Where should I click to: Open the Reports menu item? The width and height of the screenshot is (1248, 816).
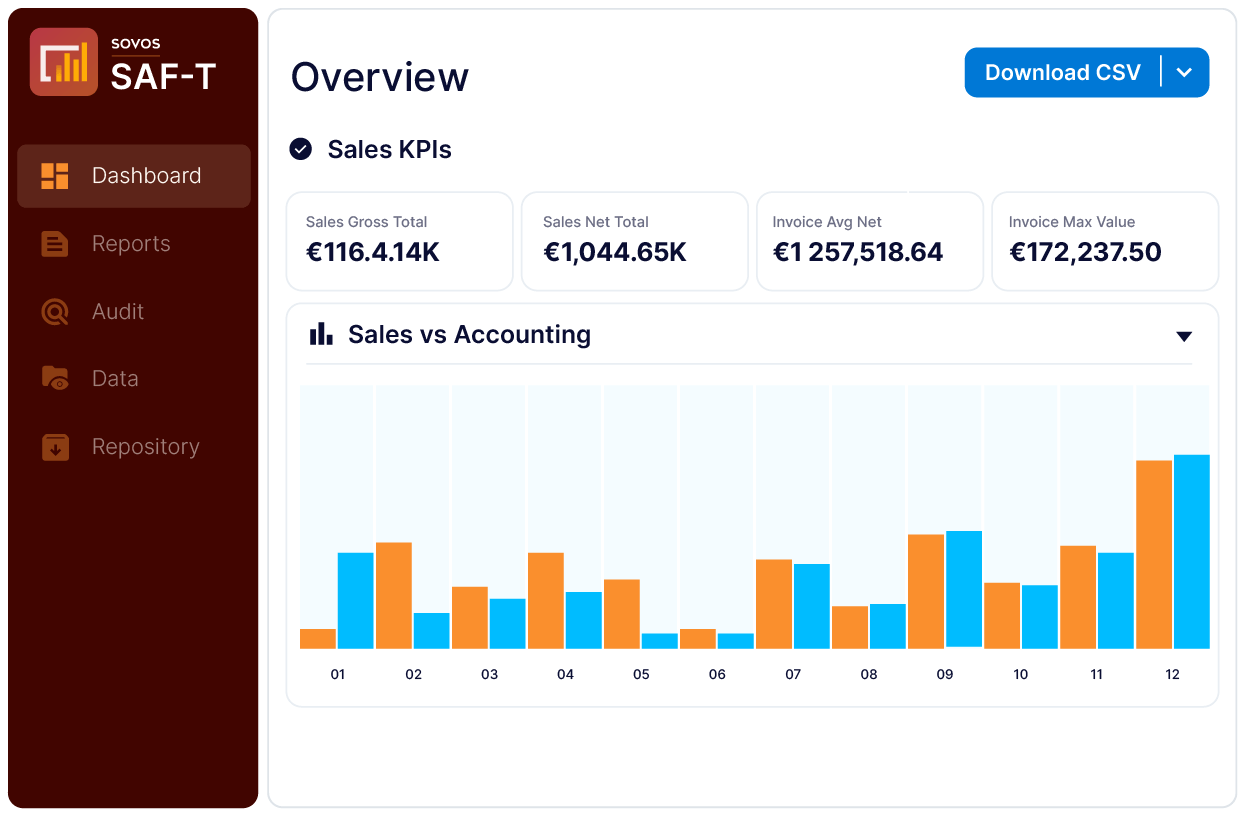pyautogui.click(x=131, y=244)
